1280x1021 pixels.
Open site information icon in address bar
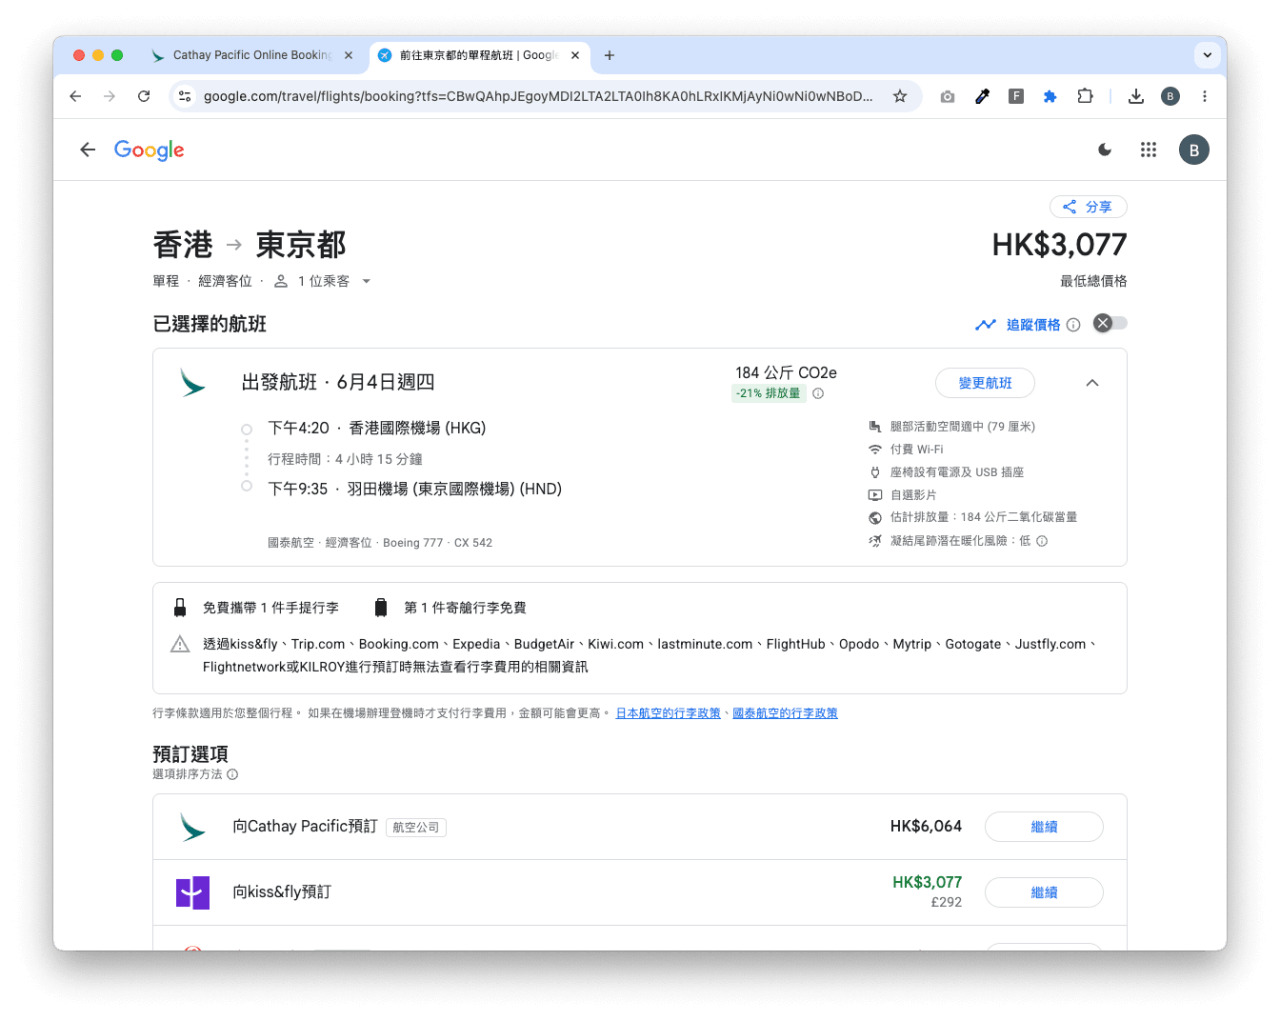[x=185, y=96]
